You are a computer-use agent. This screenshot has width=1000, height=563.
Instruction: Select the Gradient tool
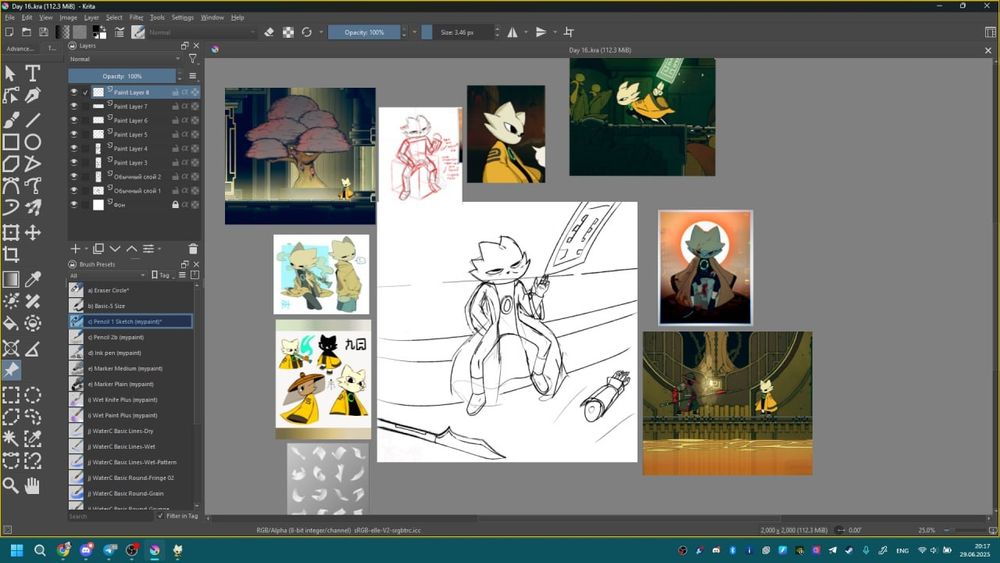[x=11, y=279]
